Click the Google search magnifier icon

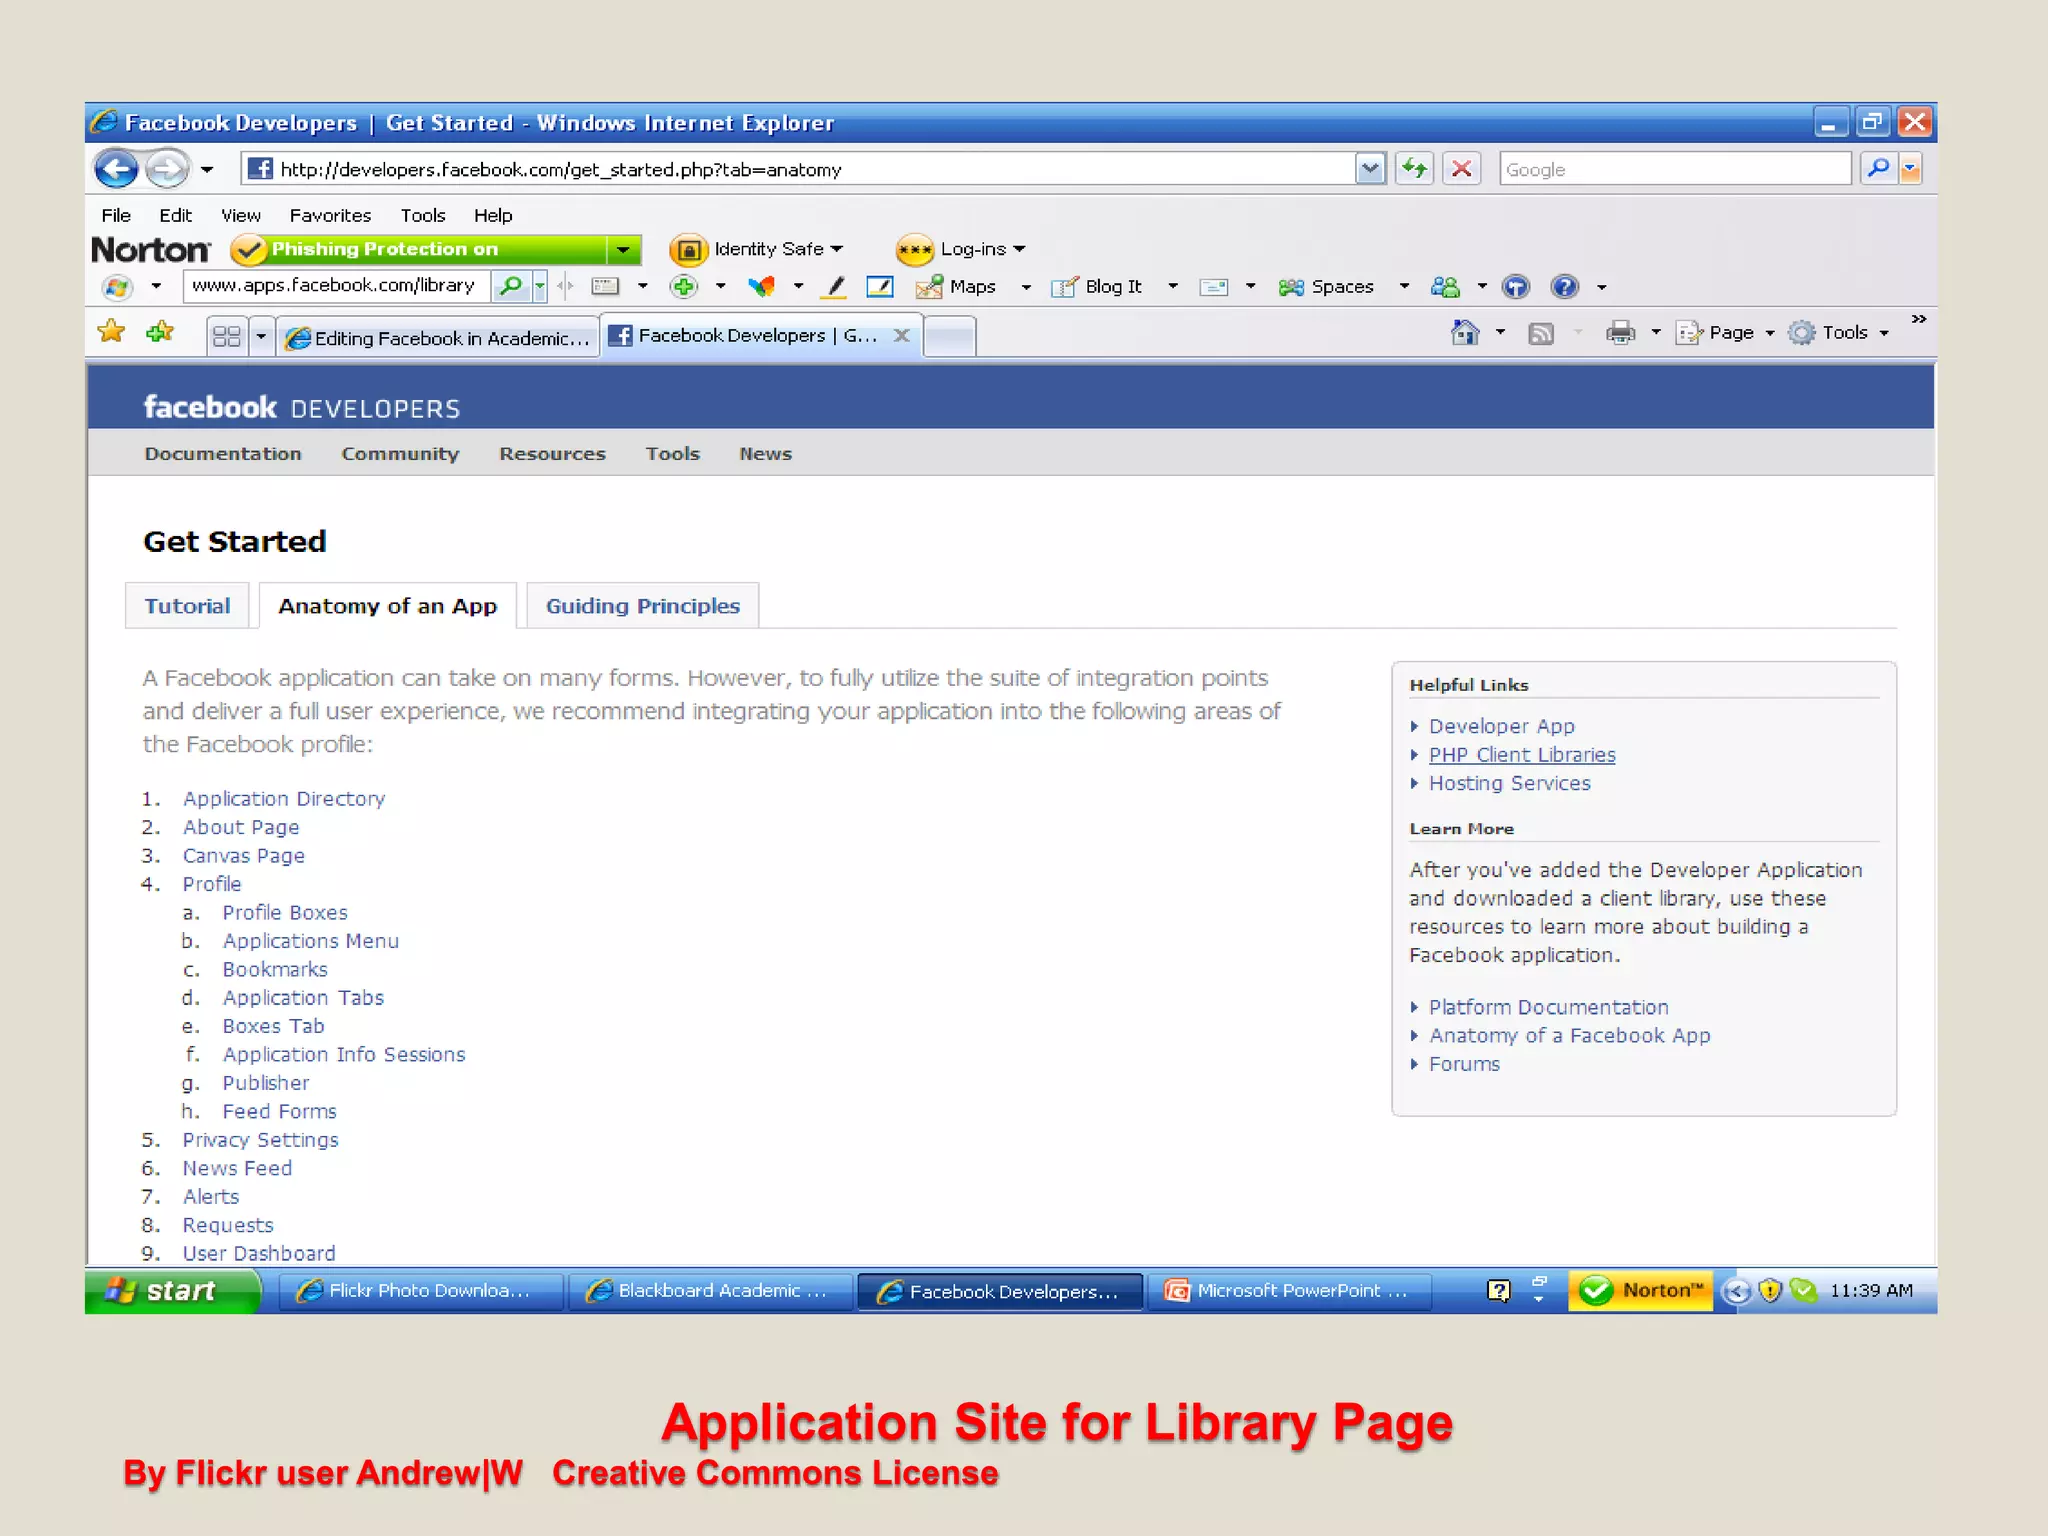coord(1878,169)
